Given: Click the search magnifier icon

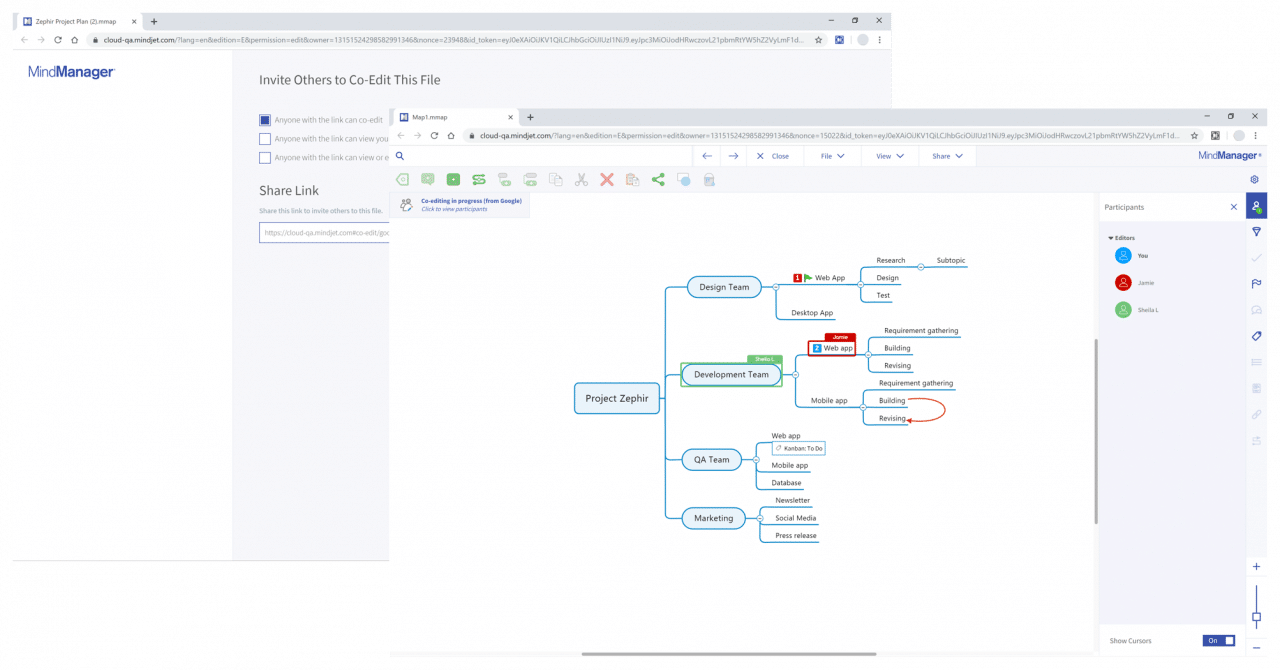Looking at the screenshot, I should point(400,156).
